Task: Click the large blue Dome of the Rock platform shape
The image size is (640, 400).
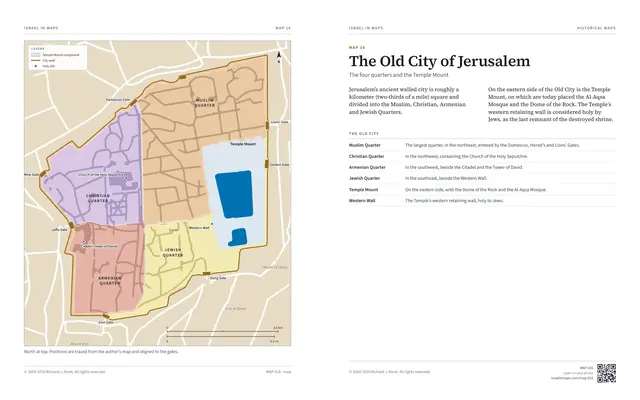Action: point(234,194)
